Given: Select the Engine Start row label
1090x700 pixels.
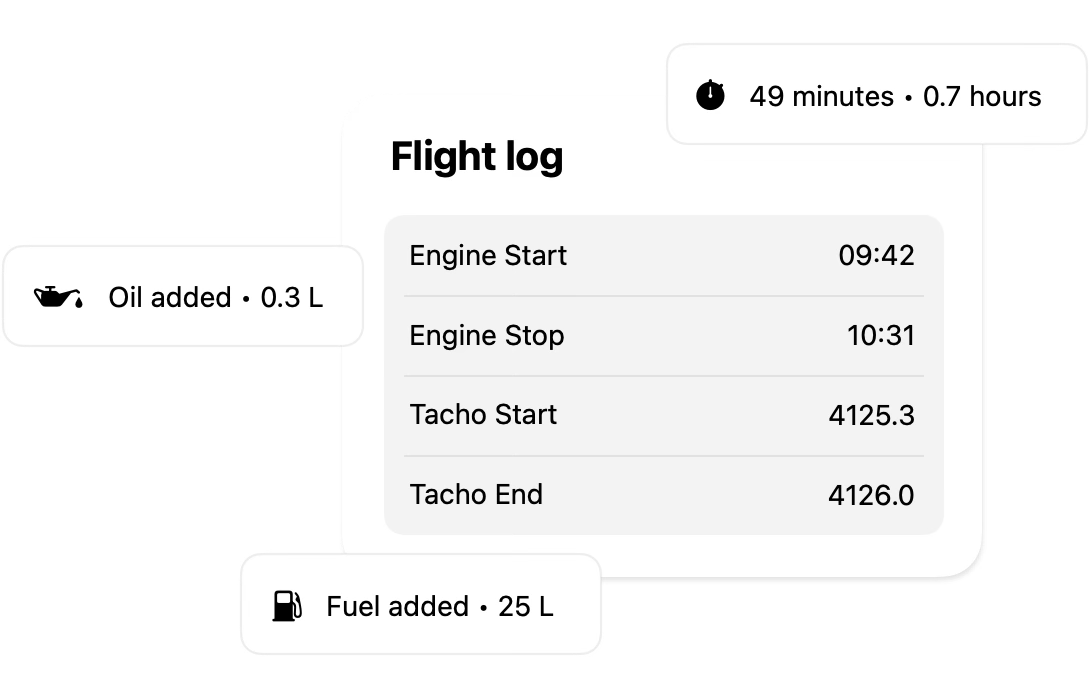Looking at the screenshot, I should 488,255.
